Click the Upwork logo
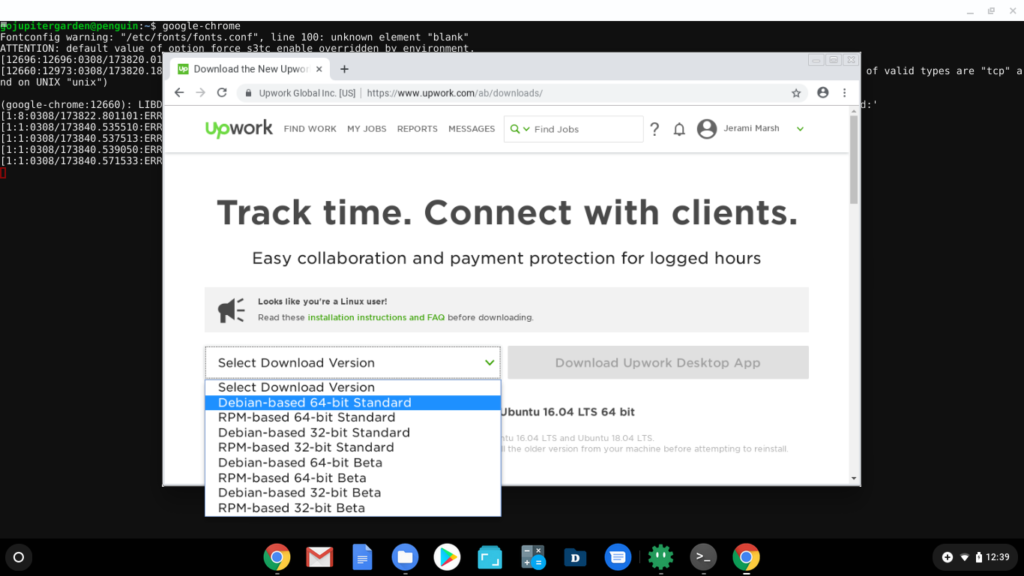Viewport: 1024px width, 576px height. pyautogui.click(x=238, y=129)
